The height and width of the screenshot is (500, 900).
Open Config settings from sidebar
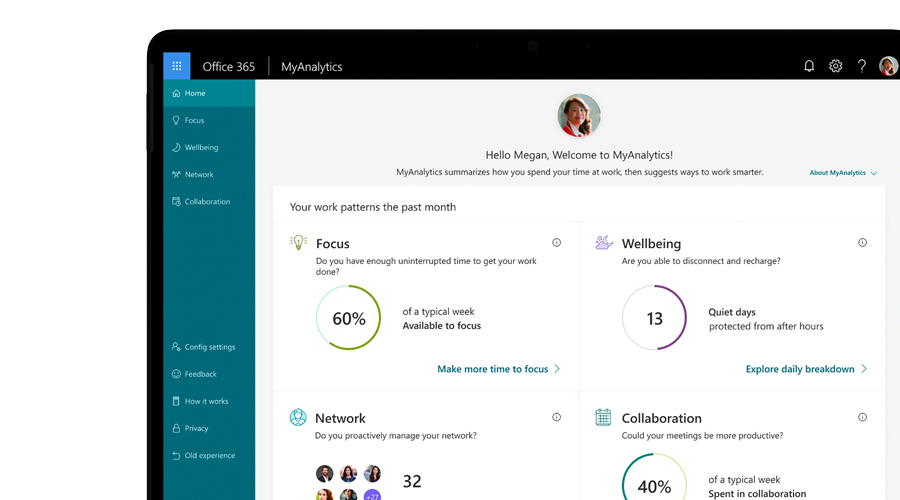click(x=209, y=347)
